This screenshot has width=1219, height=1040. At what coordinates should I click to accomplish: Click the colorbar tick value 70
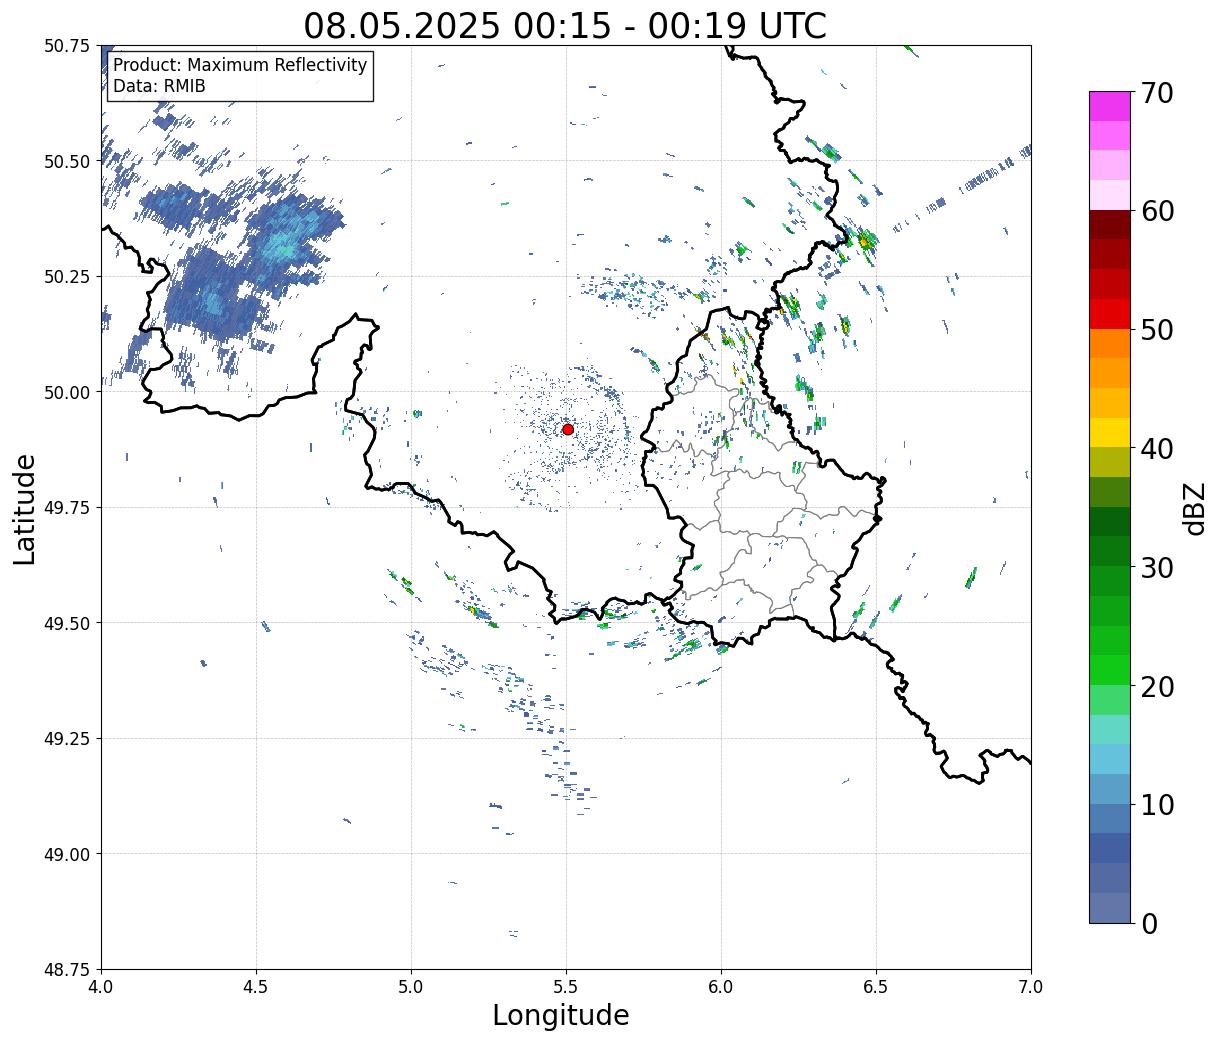pyautogui.click(x=1156, y=93)
